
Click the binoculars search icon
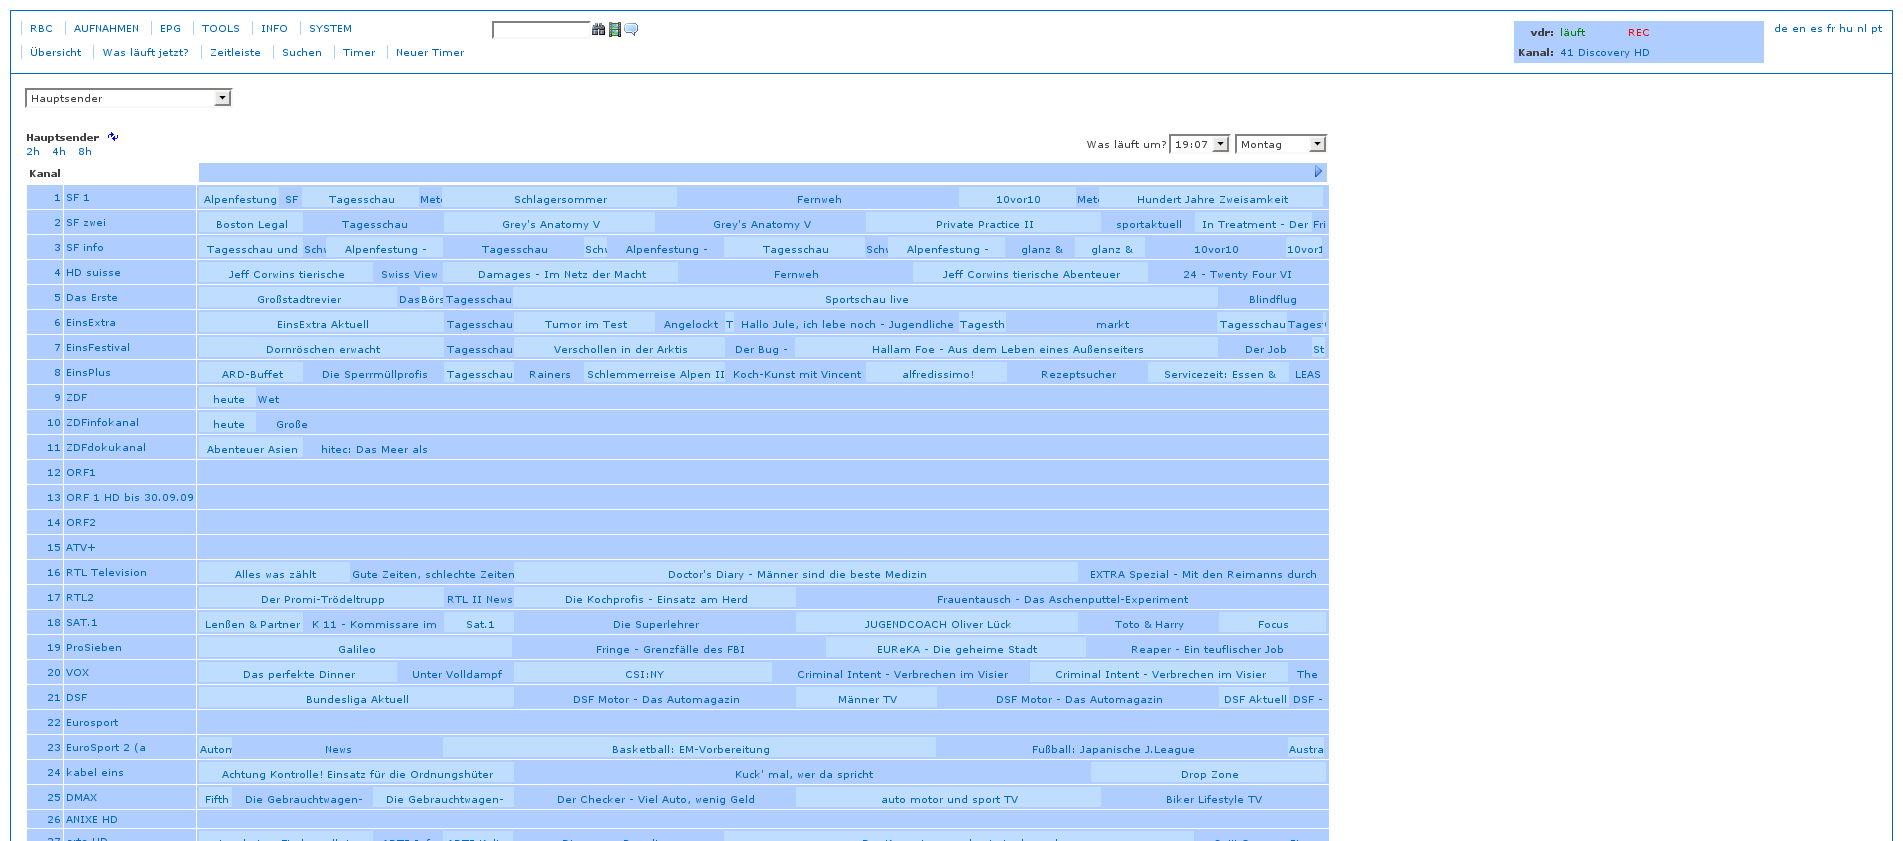[x=598, y=30]
